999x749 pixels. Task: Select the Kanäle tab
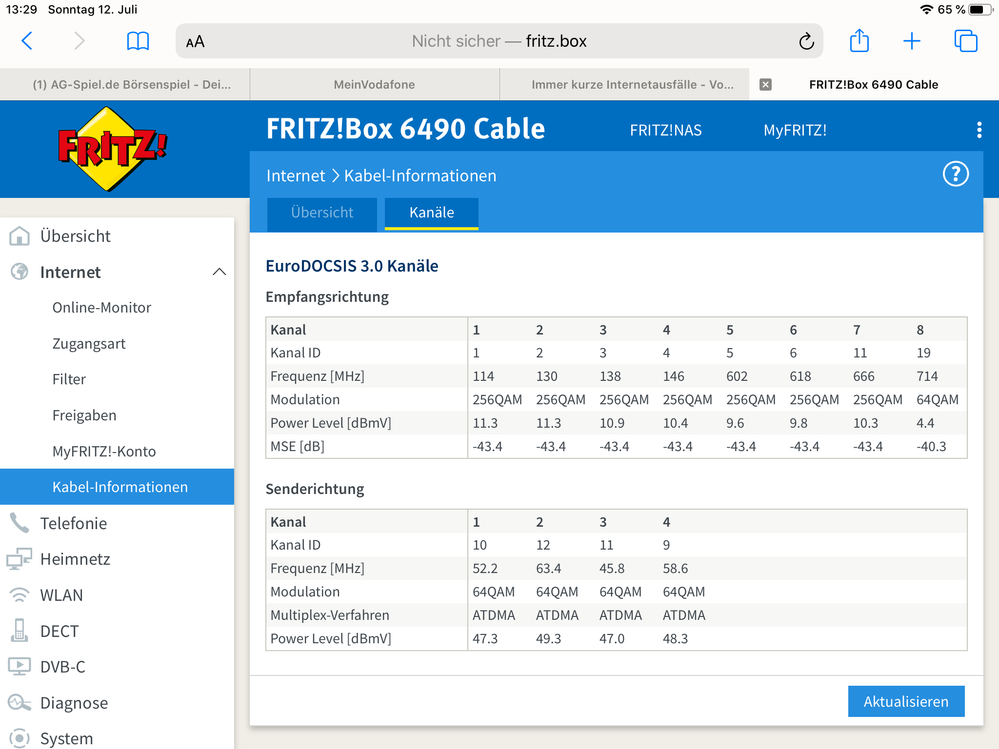tap(432, 213)
